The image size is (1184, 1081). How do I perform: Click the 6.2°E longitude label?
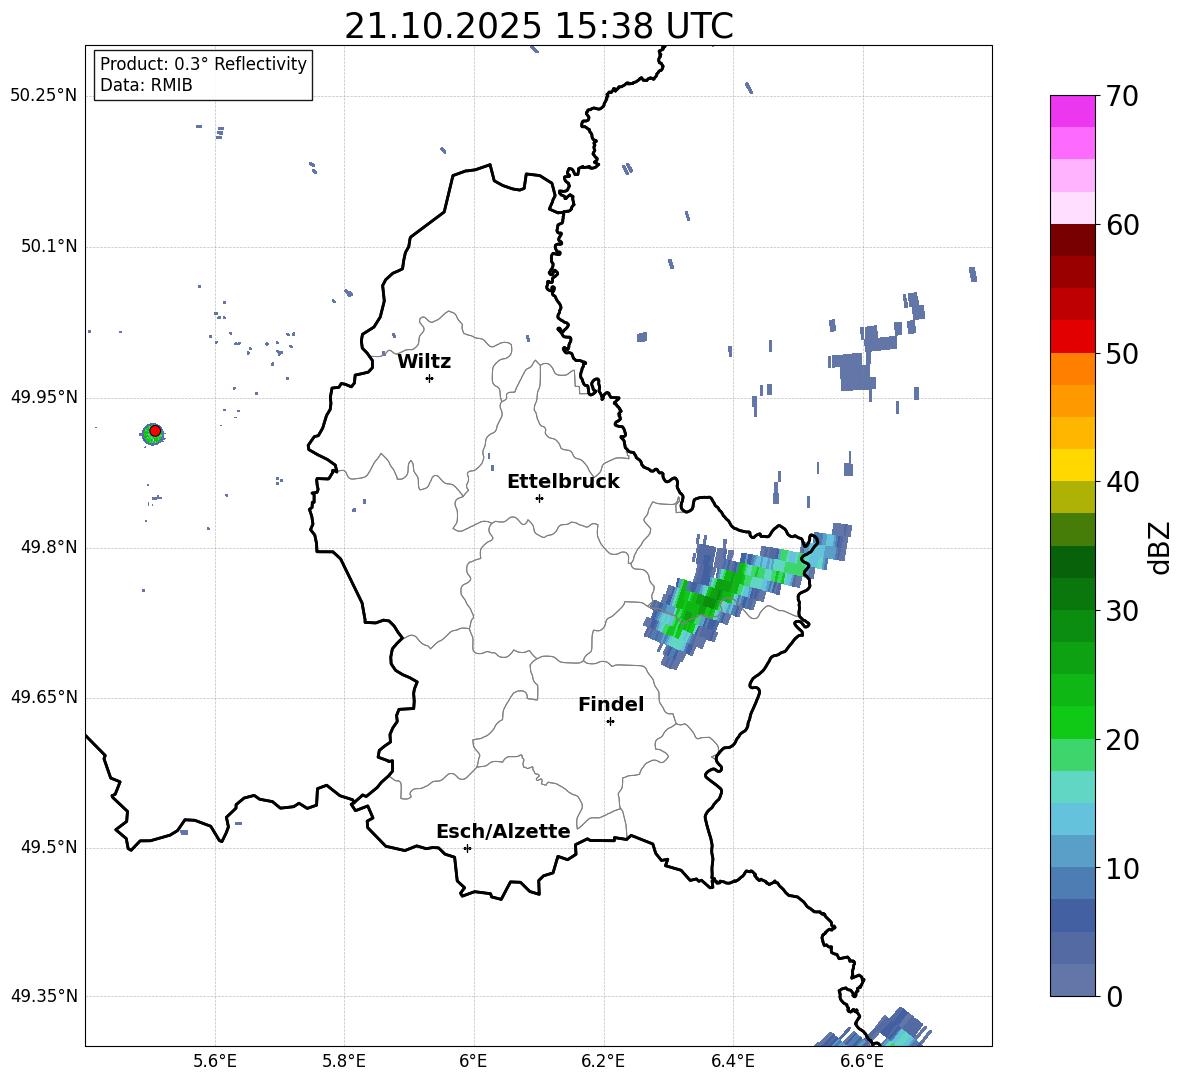[x=603, y=1061]
